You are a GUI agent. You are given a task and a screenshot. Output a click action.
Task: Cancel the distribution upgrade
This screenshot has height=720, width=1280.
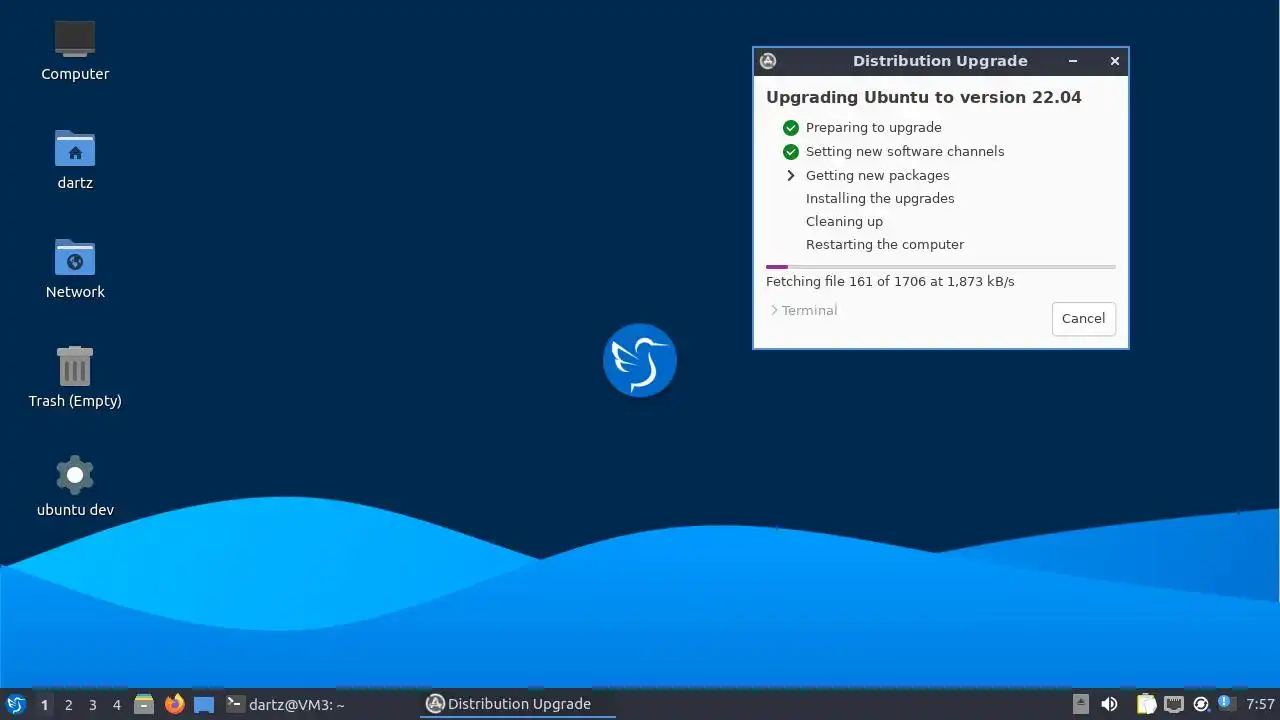click(1084, 319)
